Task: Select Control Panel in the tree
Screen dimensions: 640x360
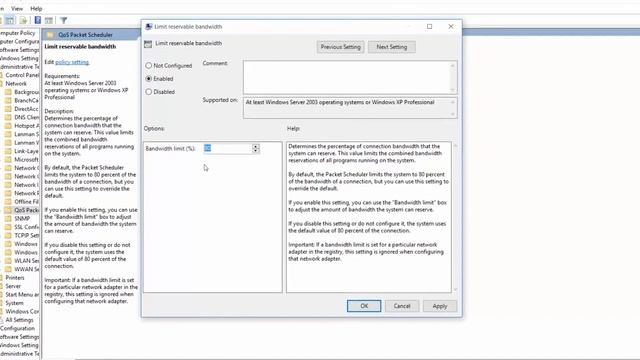Action: [x=22, y=75]
